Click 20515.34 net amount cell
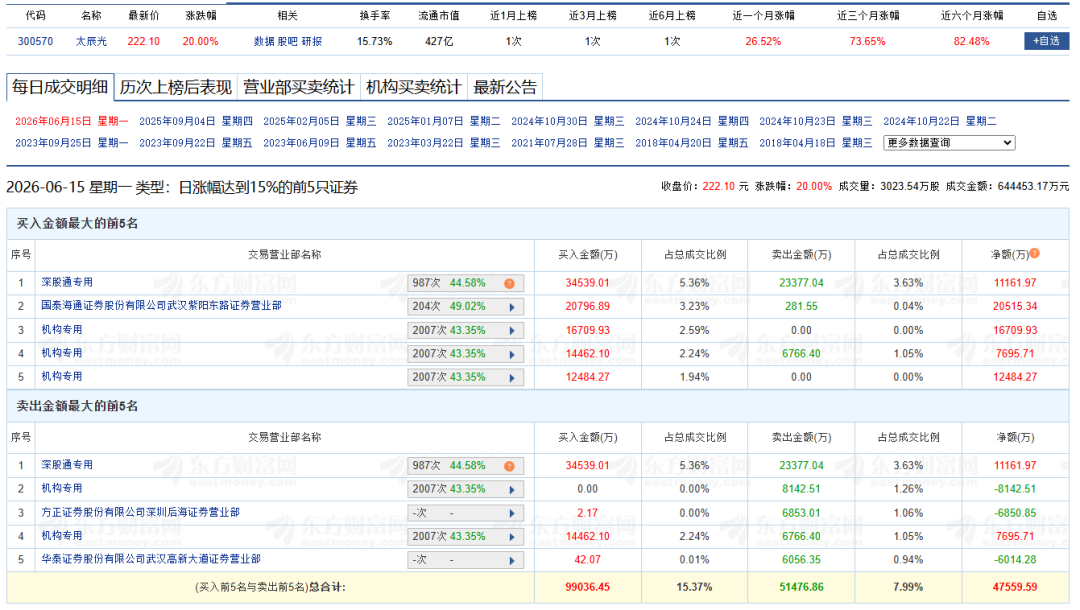 tap(1015, 306)
